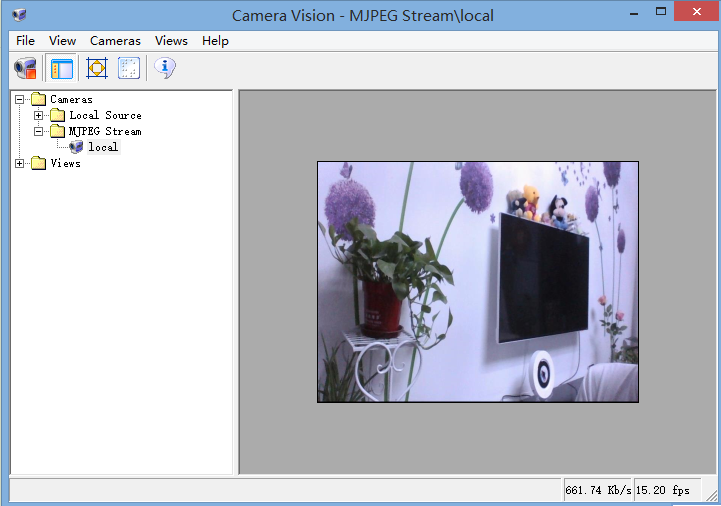
Task: Open the File menu
Action: tap(25, 41)
